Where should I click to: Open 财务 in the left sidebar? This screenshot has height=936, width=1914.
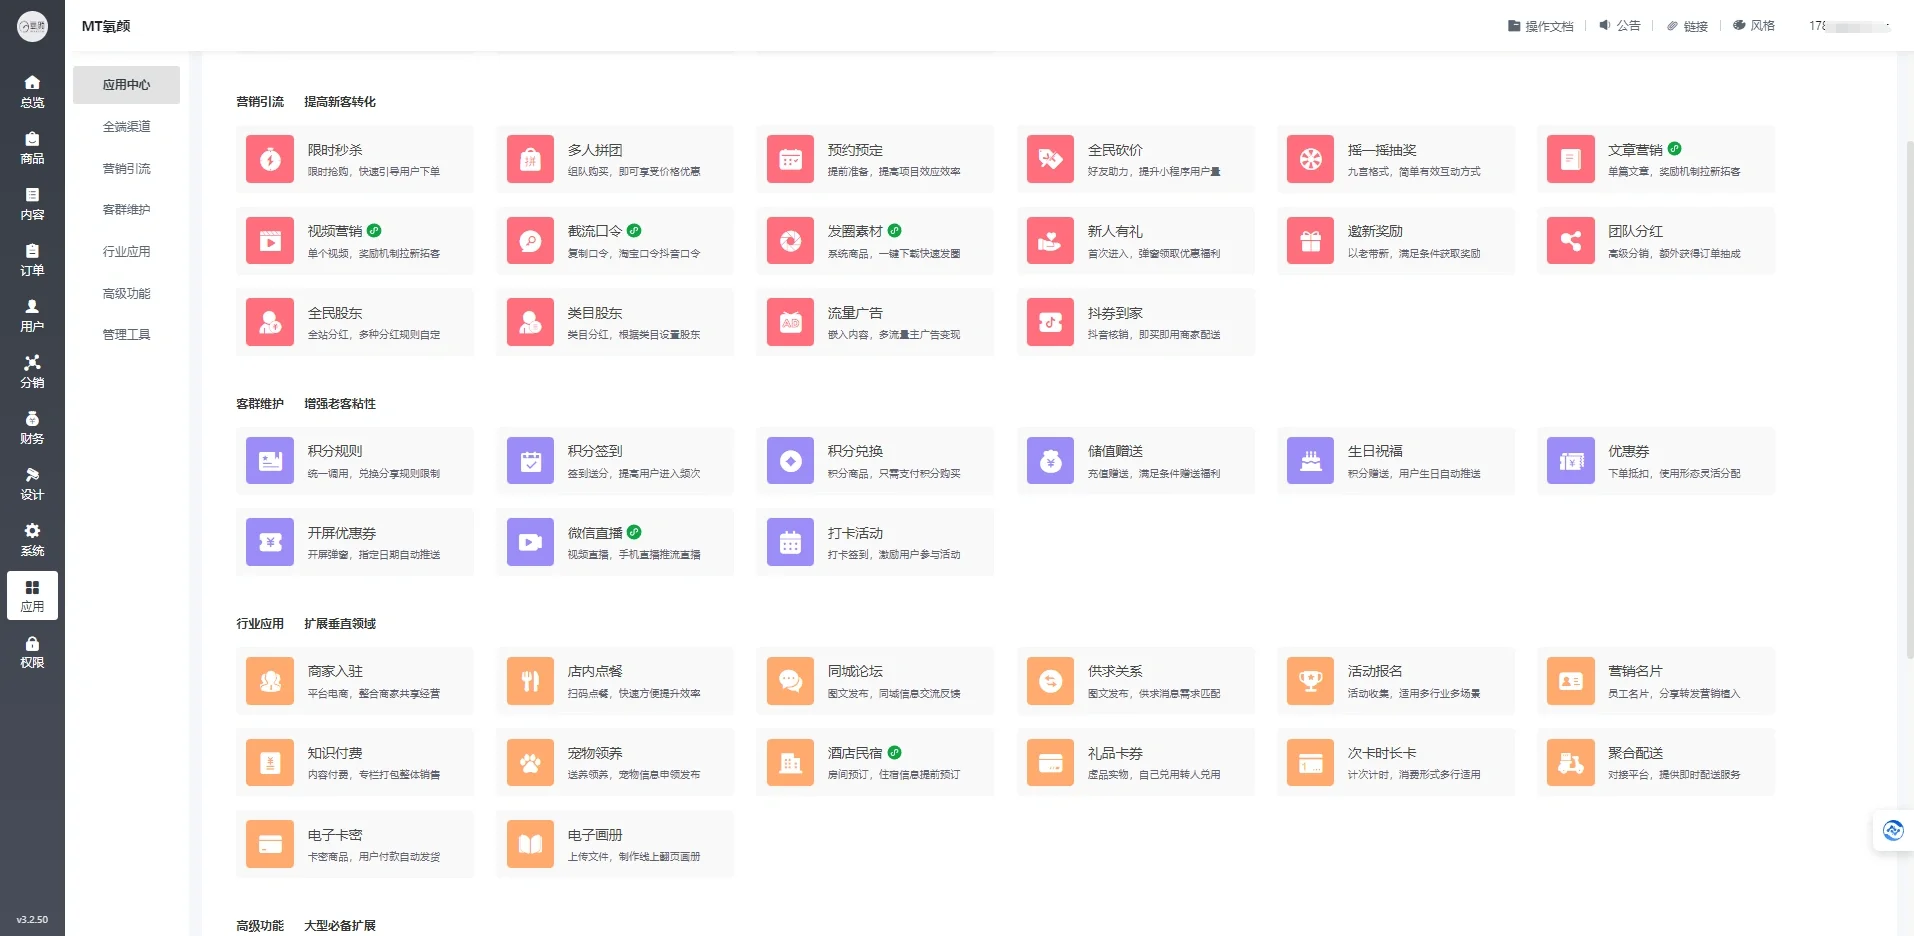click(x=32, y=428)
